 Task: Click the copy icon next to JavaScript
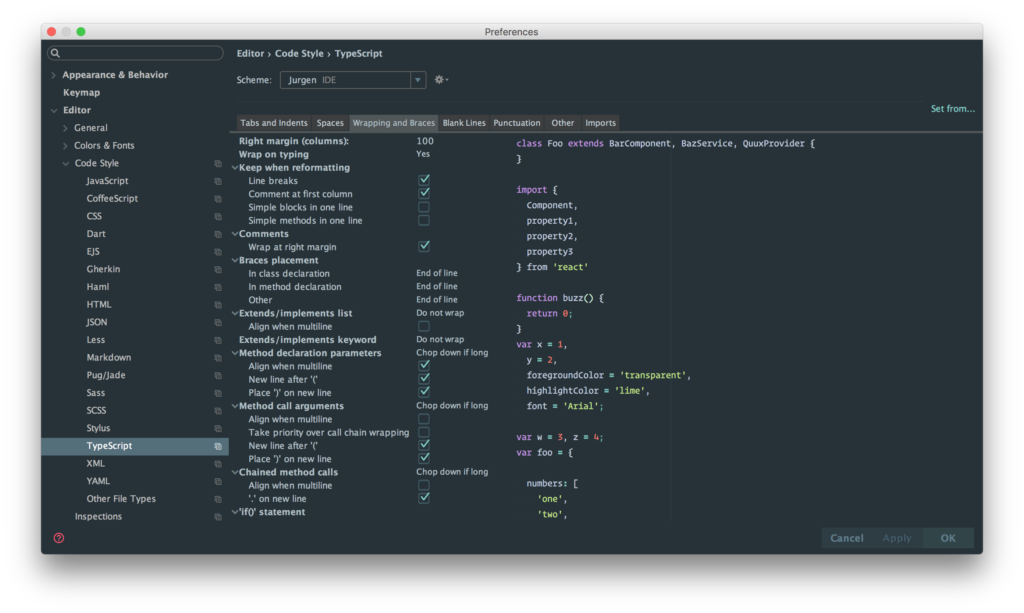(218, 181)
